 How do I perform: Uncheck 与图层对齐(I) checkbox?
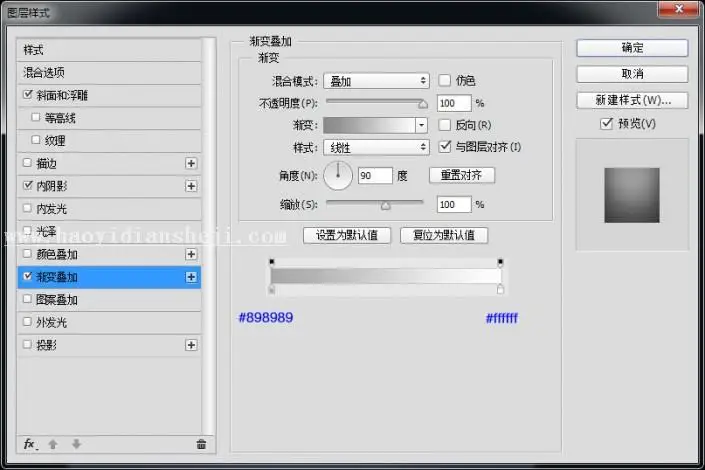(x=445, y=147)
